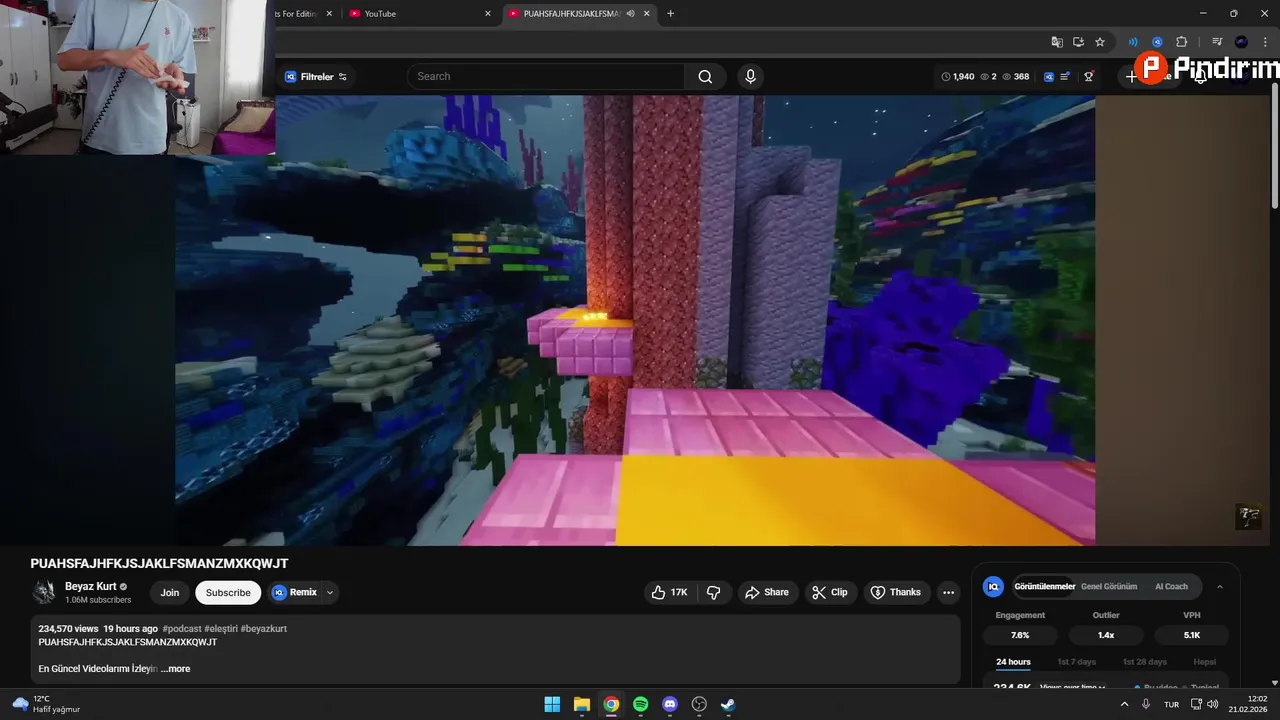This screenshot has width=1280, height=720.
Task: Open the weather widget showing 12°C
Action: pyautogui.click(x=46, y=704)
